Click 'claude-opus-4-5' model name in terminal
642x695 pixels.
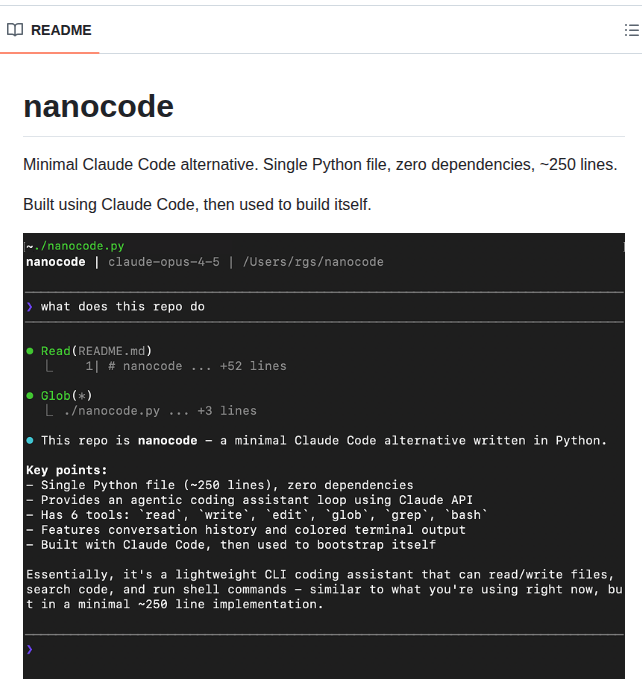164,262
